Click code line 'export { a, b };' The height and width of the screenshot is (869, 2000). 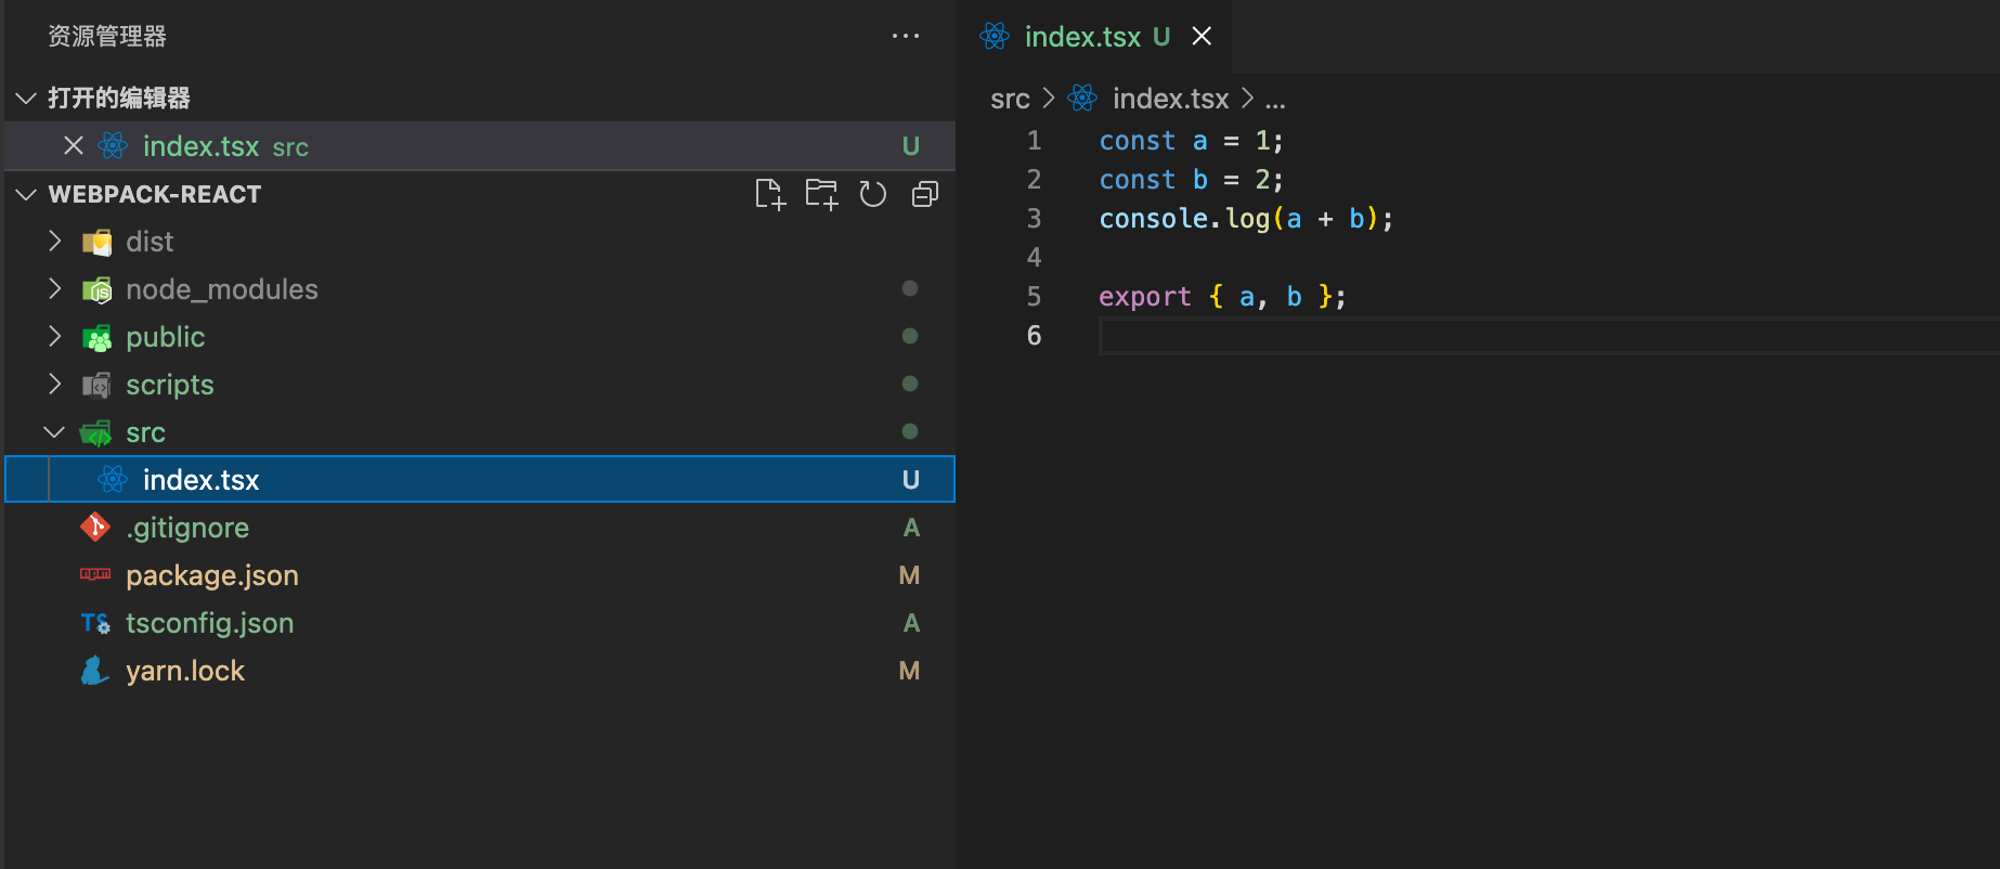[x=1223, y=297]
